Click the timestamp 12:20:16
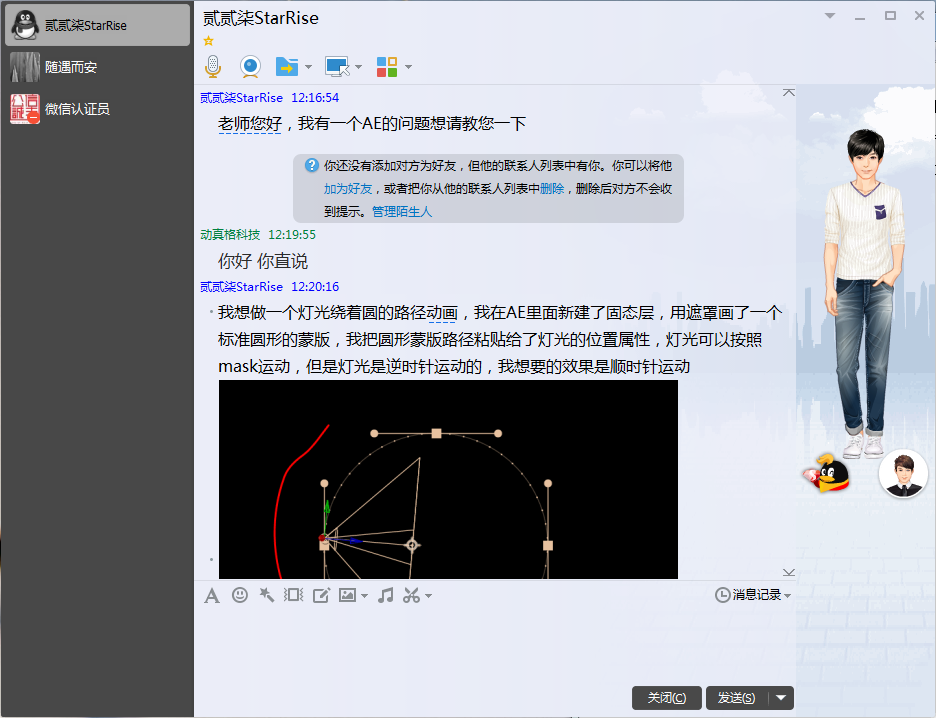 point(315,287)
